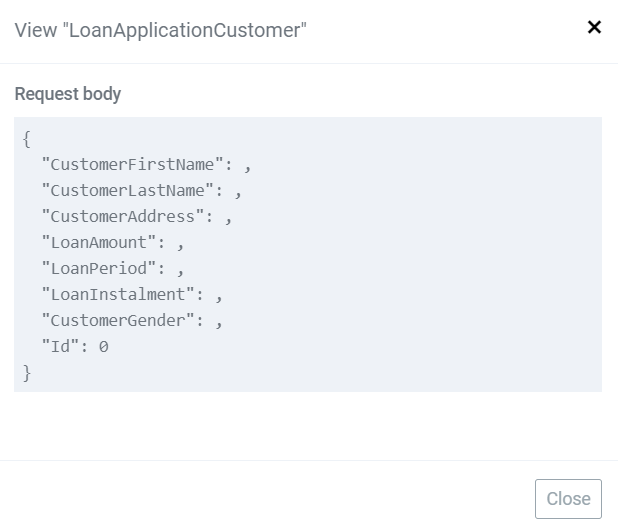Viewport: 618px width, 532px height.
Task: Click the 0 value of Id
Action: pyautogui.click(x=104, y=347)
